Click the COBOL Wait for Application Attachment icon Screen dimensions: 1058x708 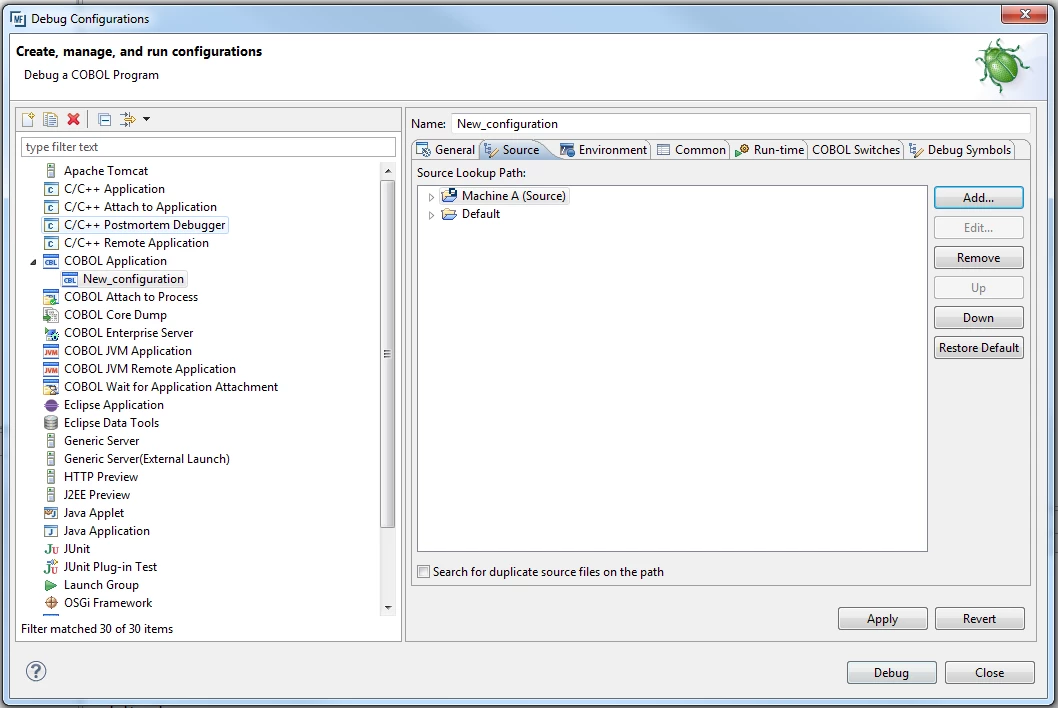click(51, 387)
